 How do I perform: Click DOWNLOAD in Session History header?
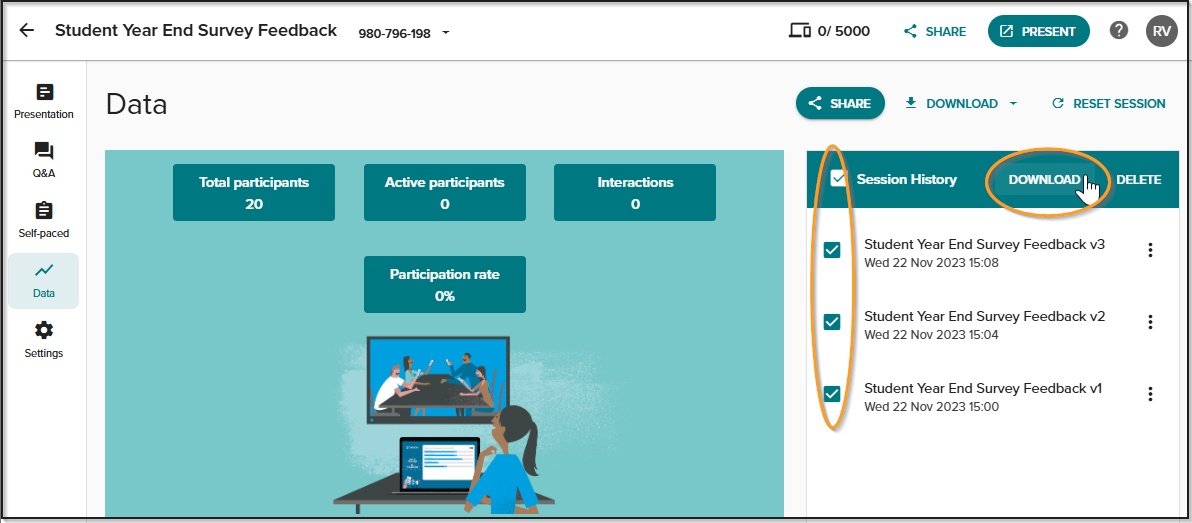[1045, 180]
